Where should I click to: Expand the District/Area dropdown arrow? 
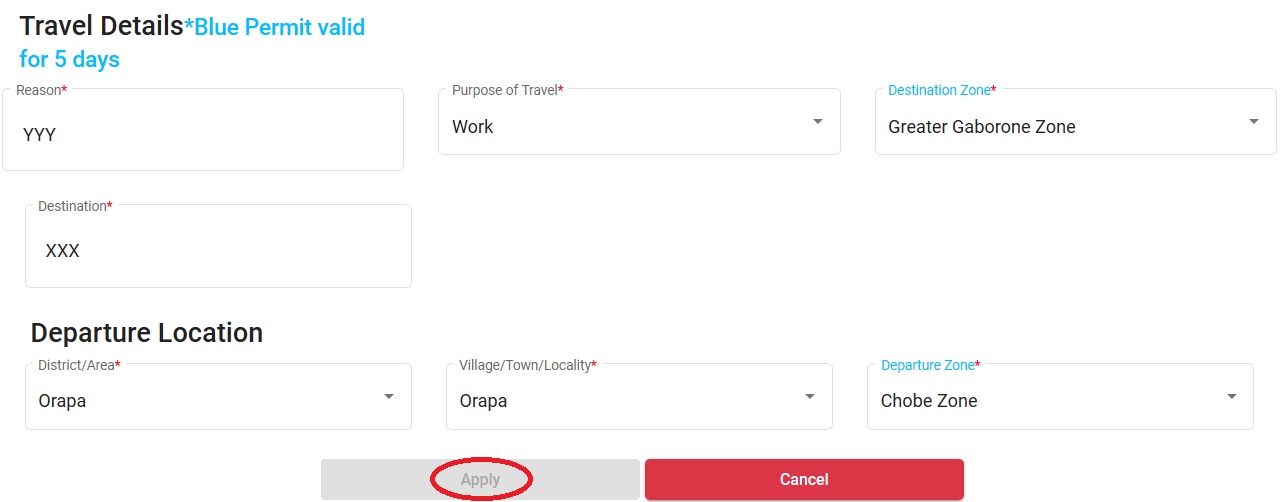coord(388,396)
